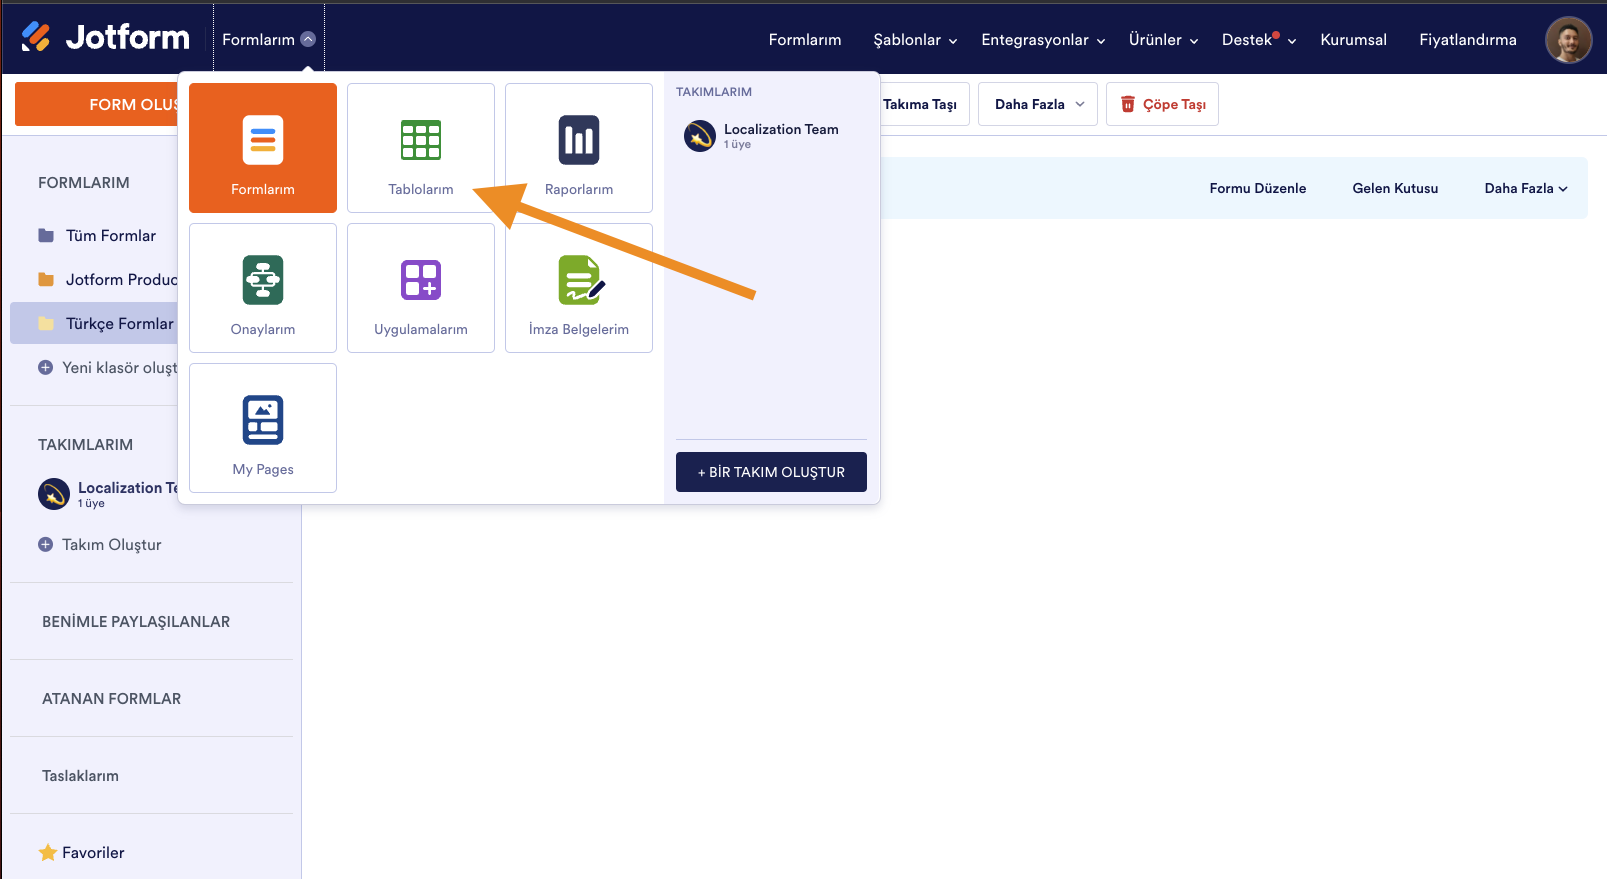Screen dimensions: 1607x879
Task: Open the Daha Fazla form row dropdown
Action: (x=1526, y=188)
